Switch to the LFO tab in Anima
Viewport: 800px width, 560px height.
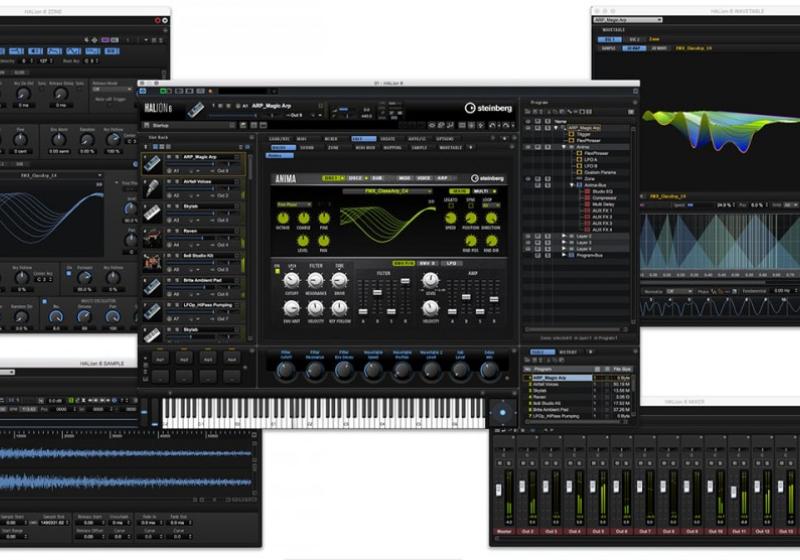452,262
